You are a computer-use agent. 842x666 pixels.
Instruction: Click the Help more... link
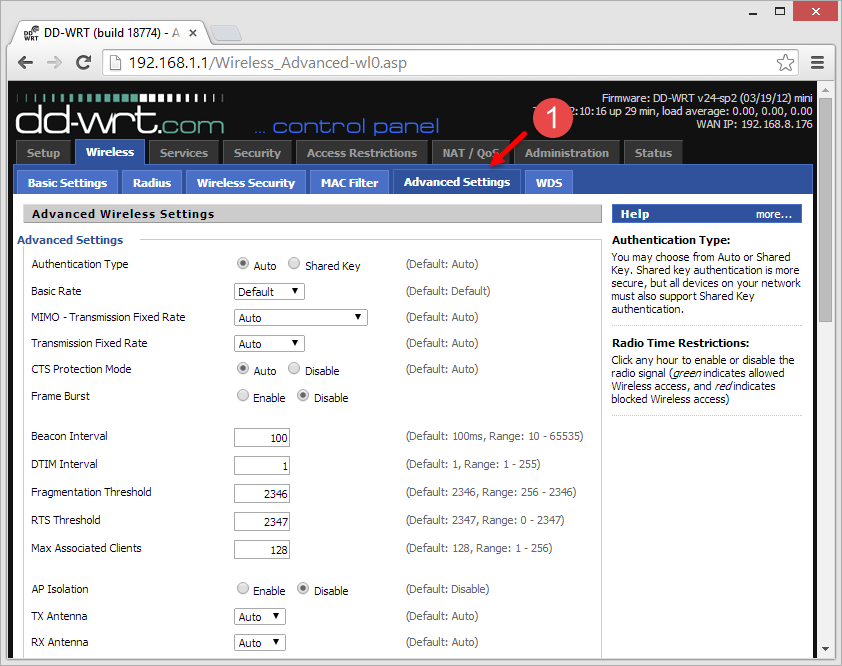[x=774, y=214]
